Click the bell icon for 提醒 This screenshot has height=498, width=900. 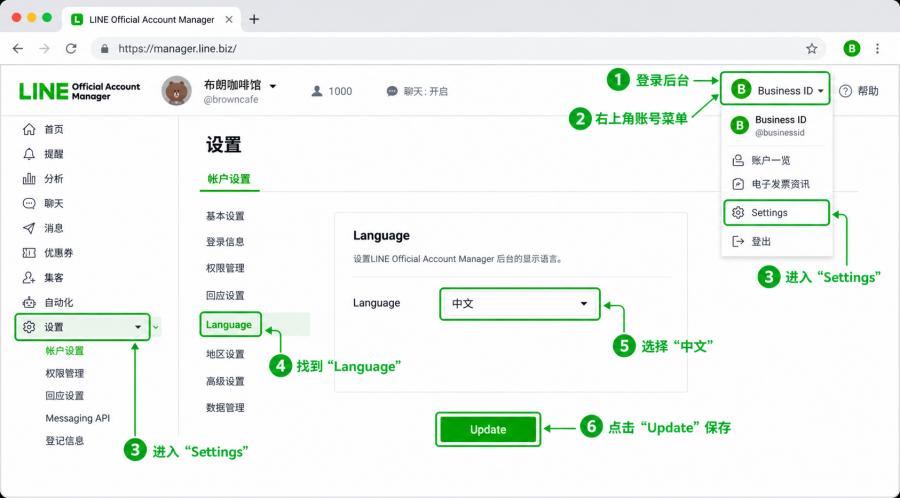point(29,154)
